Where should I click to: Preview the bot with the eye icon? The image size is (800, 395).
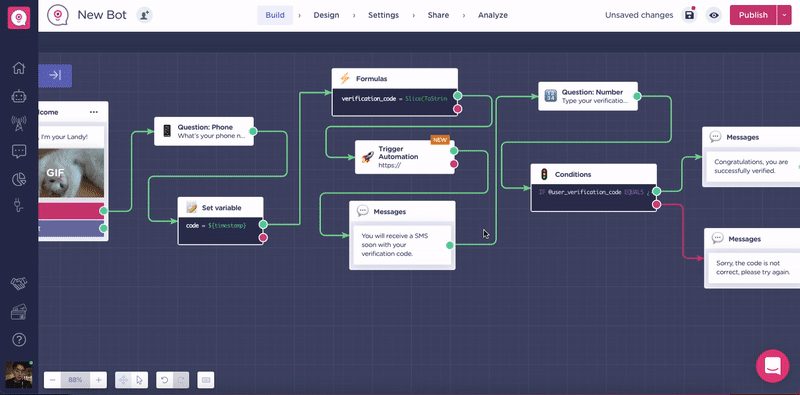click(x=714, y=15)
